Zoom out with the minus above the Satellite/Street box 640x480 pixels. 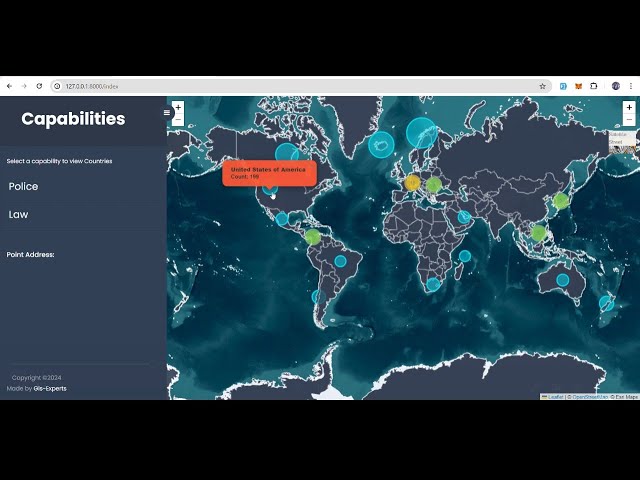[629, 120]
